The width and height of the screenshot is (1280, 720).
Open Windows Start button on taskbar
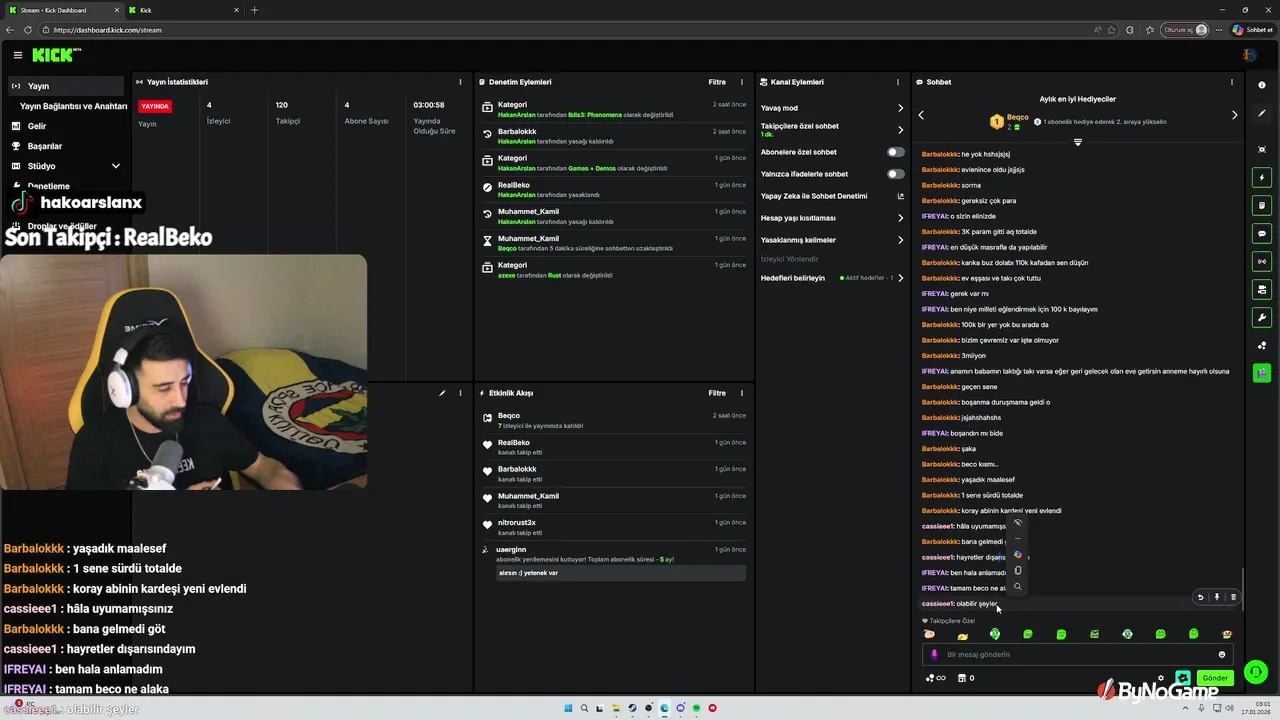(x=568, y=708)
